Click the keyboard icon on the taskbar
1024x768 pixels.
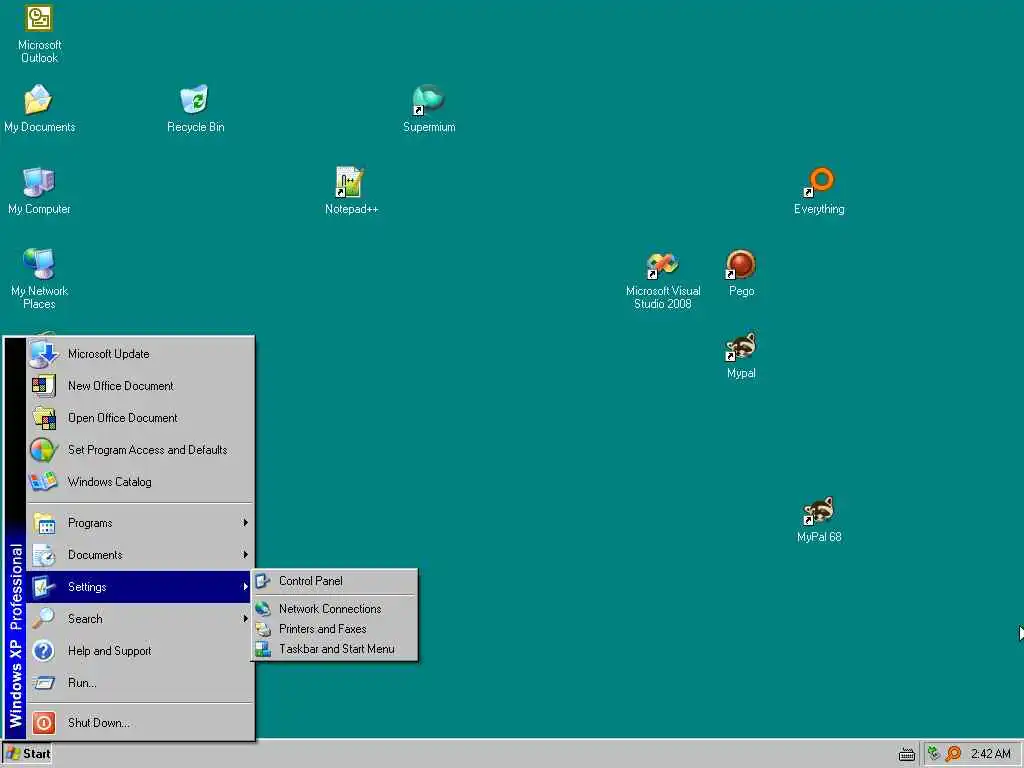click(x=906, y=755)
